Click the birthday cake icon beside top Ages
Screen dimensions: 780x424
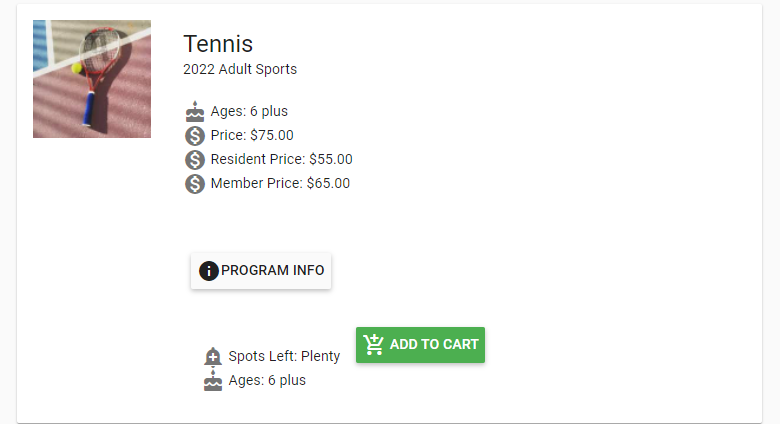coord(195,111)
